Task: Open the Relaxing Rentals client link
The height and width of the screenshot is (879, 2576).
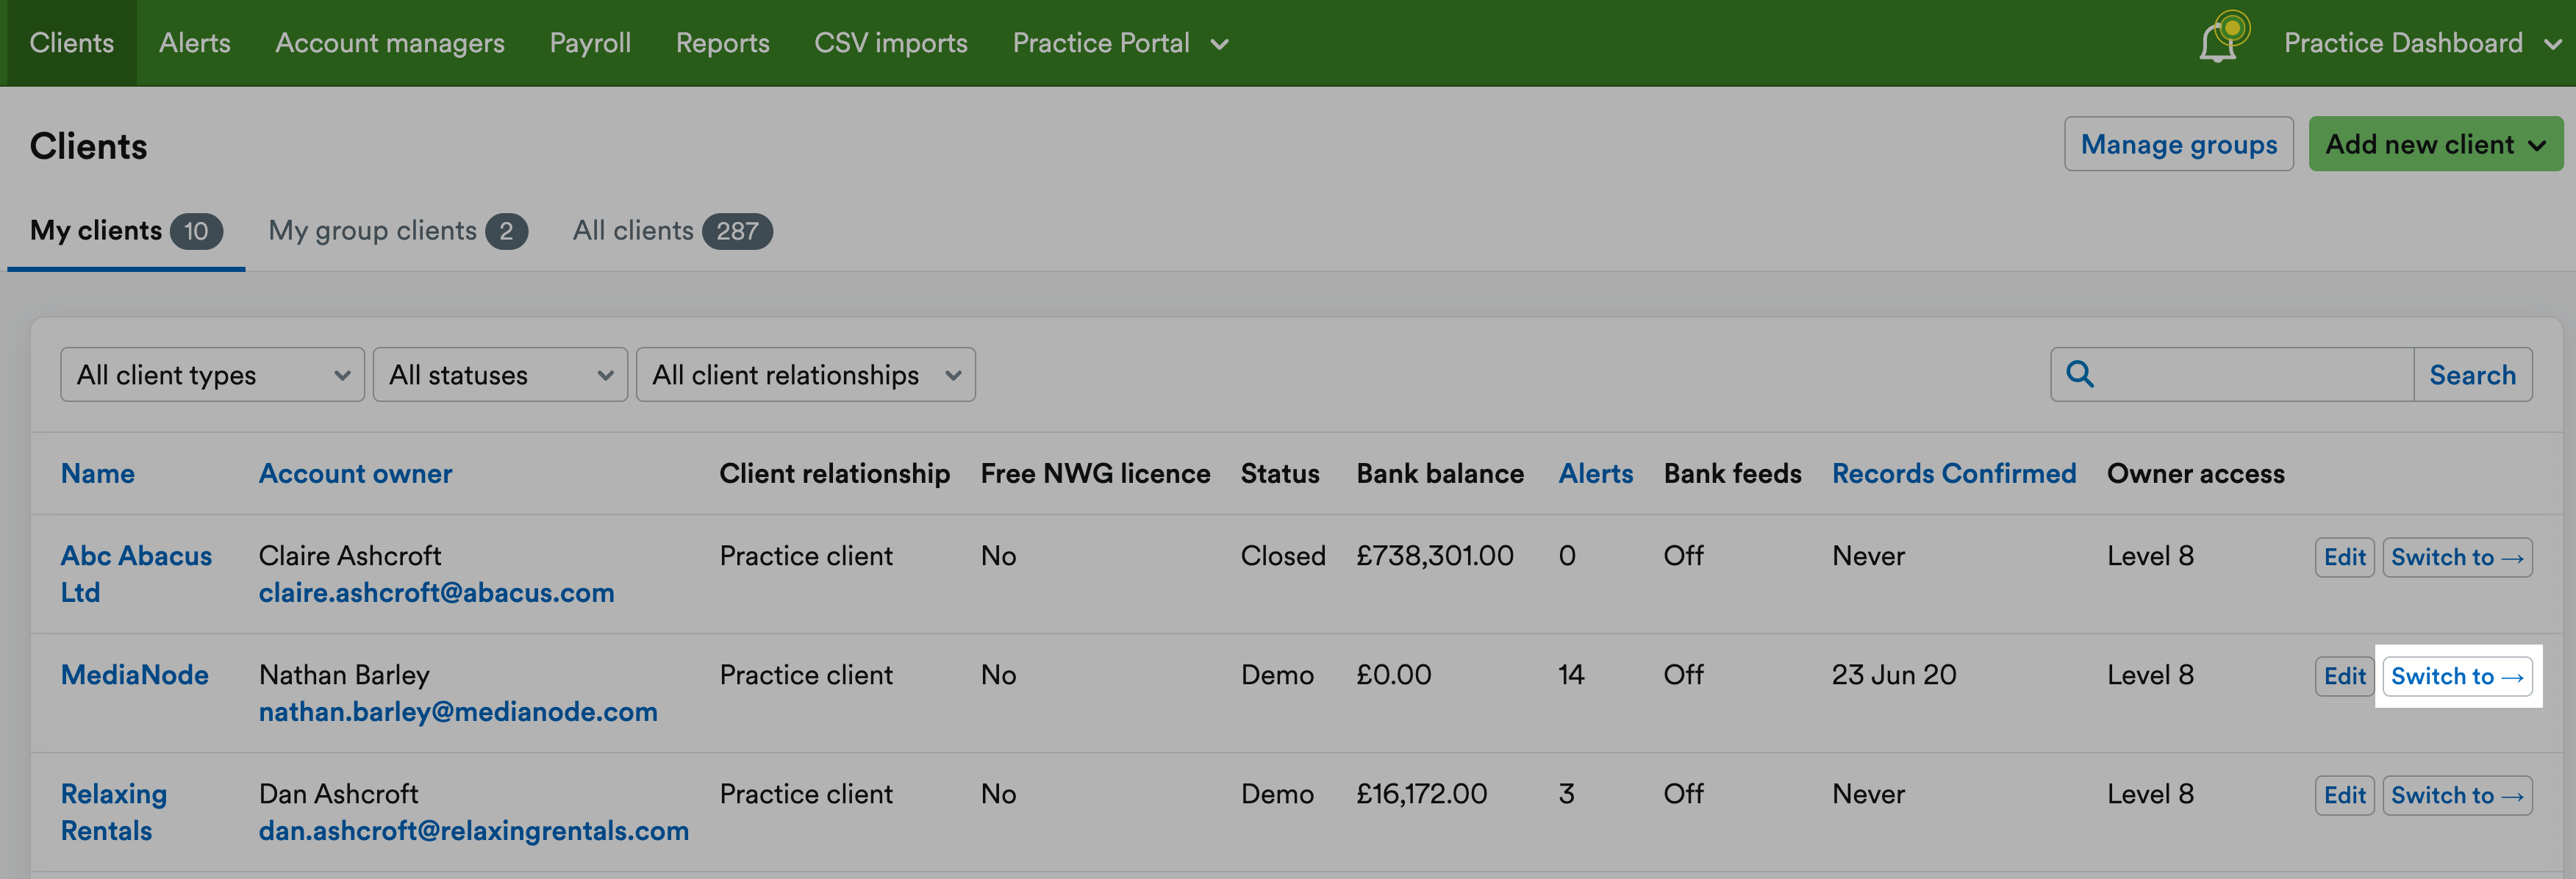Action: click(x=114, y=812)
